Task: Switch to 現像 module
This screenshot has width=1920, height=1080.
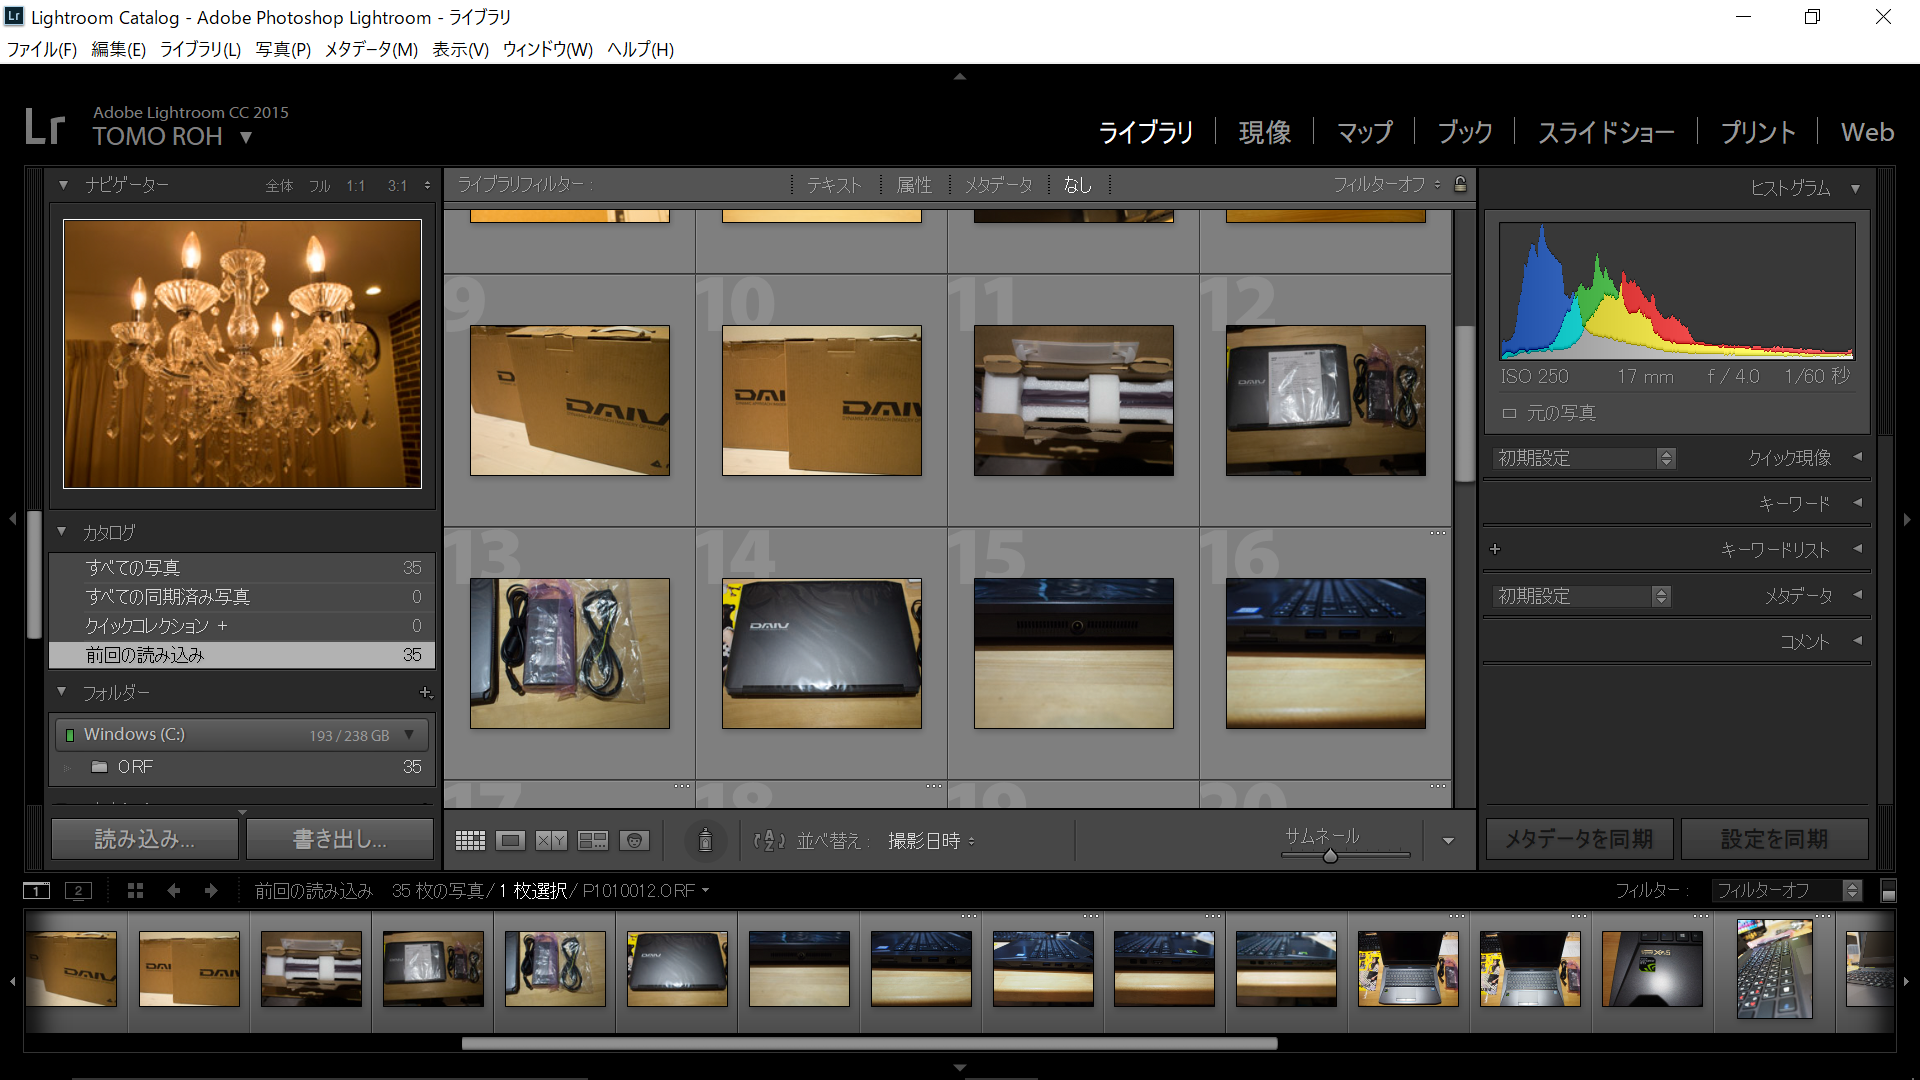Action: [x=1264, y=132]
